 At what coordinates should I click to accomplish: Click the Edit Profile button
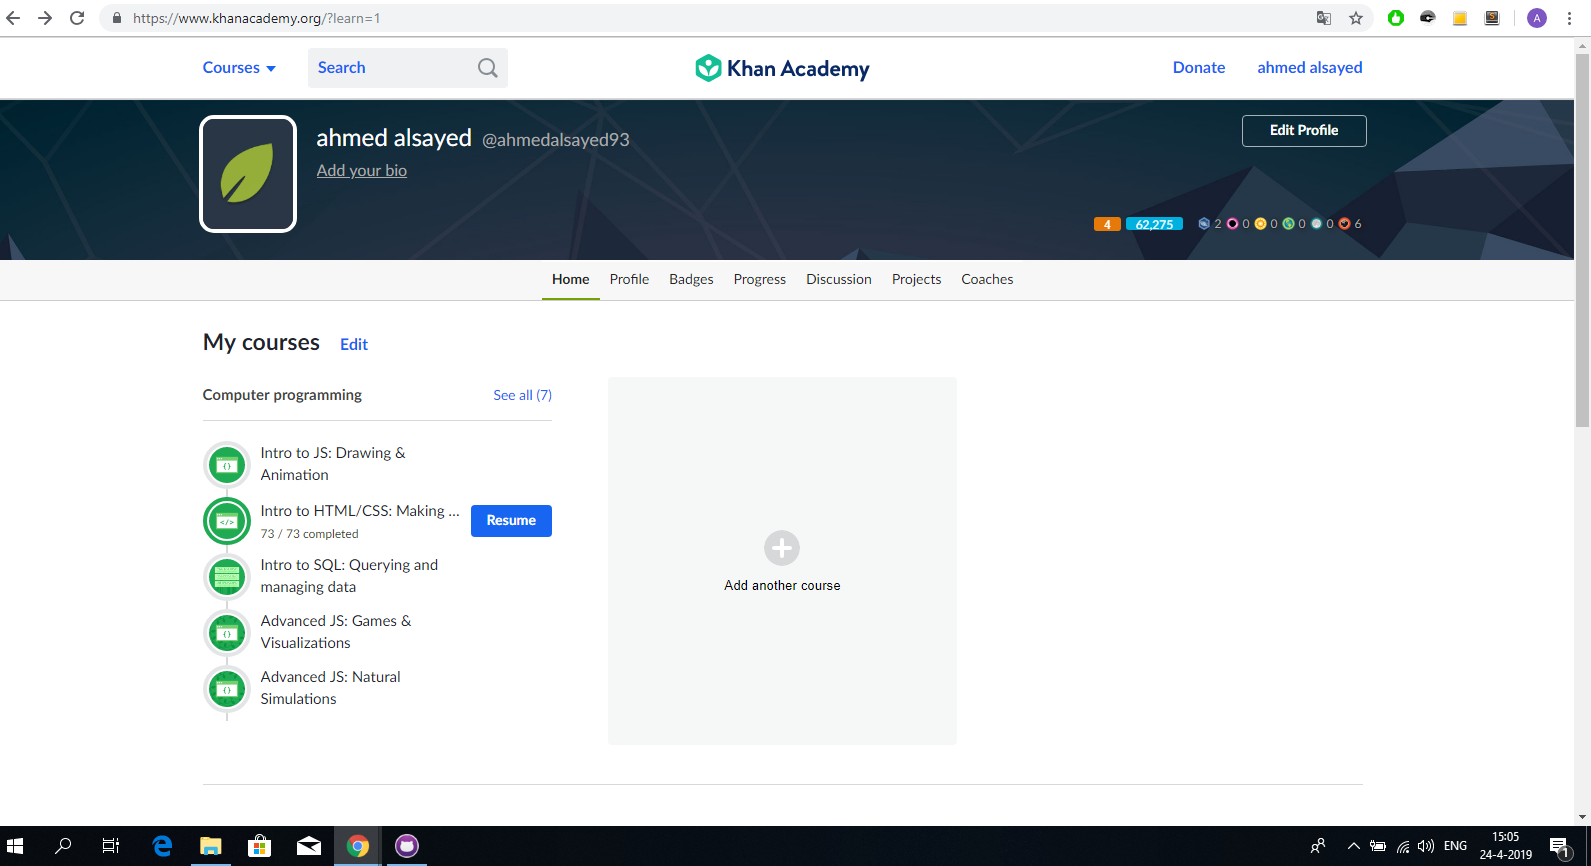1304,131
